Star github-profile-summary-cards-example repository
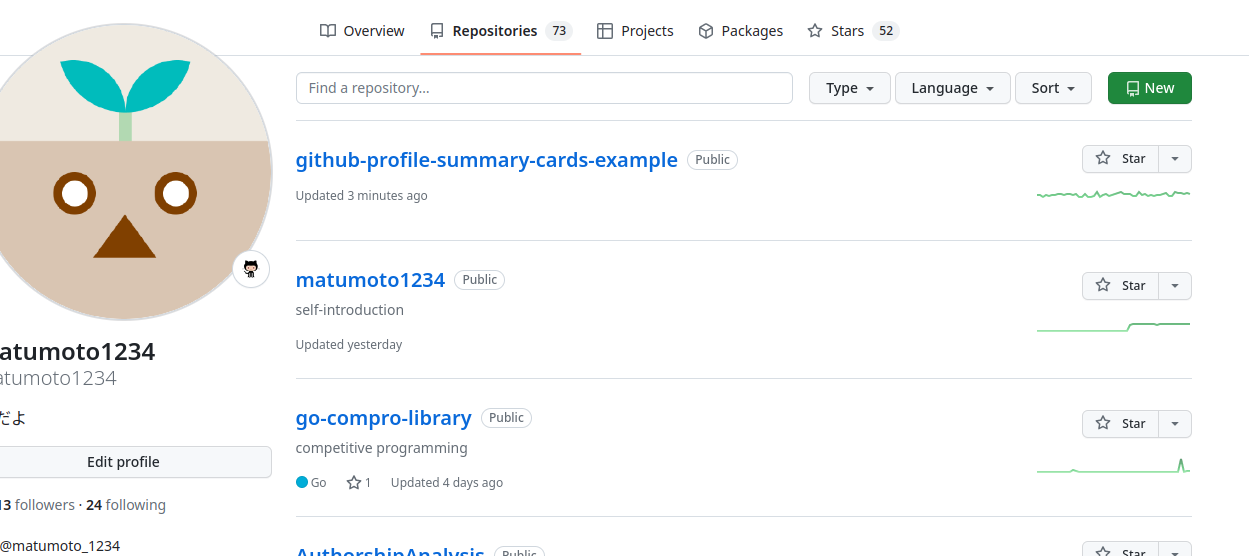The height and width of the screenshot is (556, 1249). 1121,159
